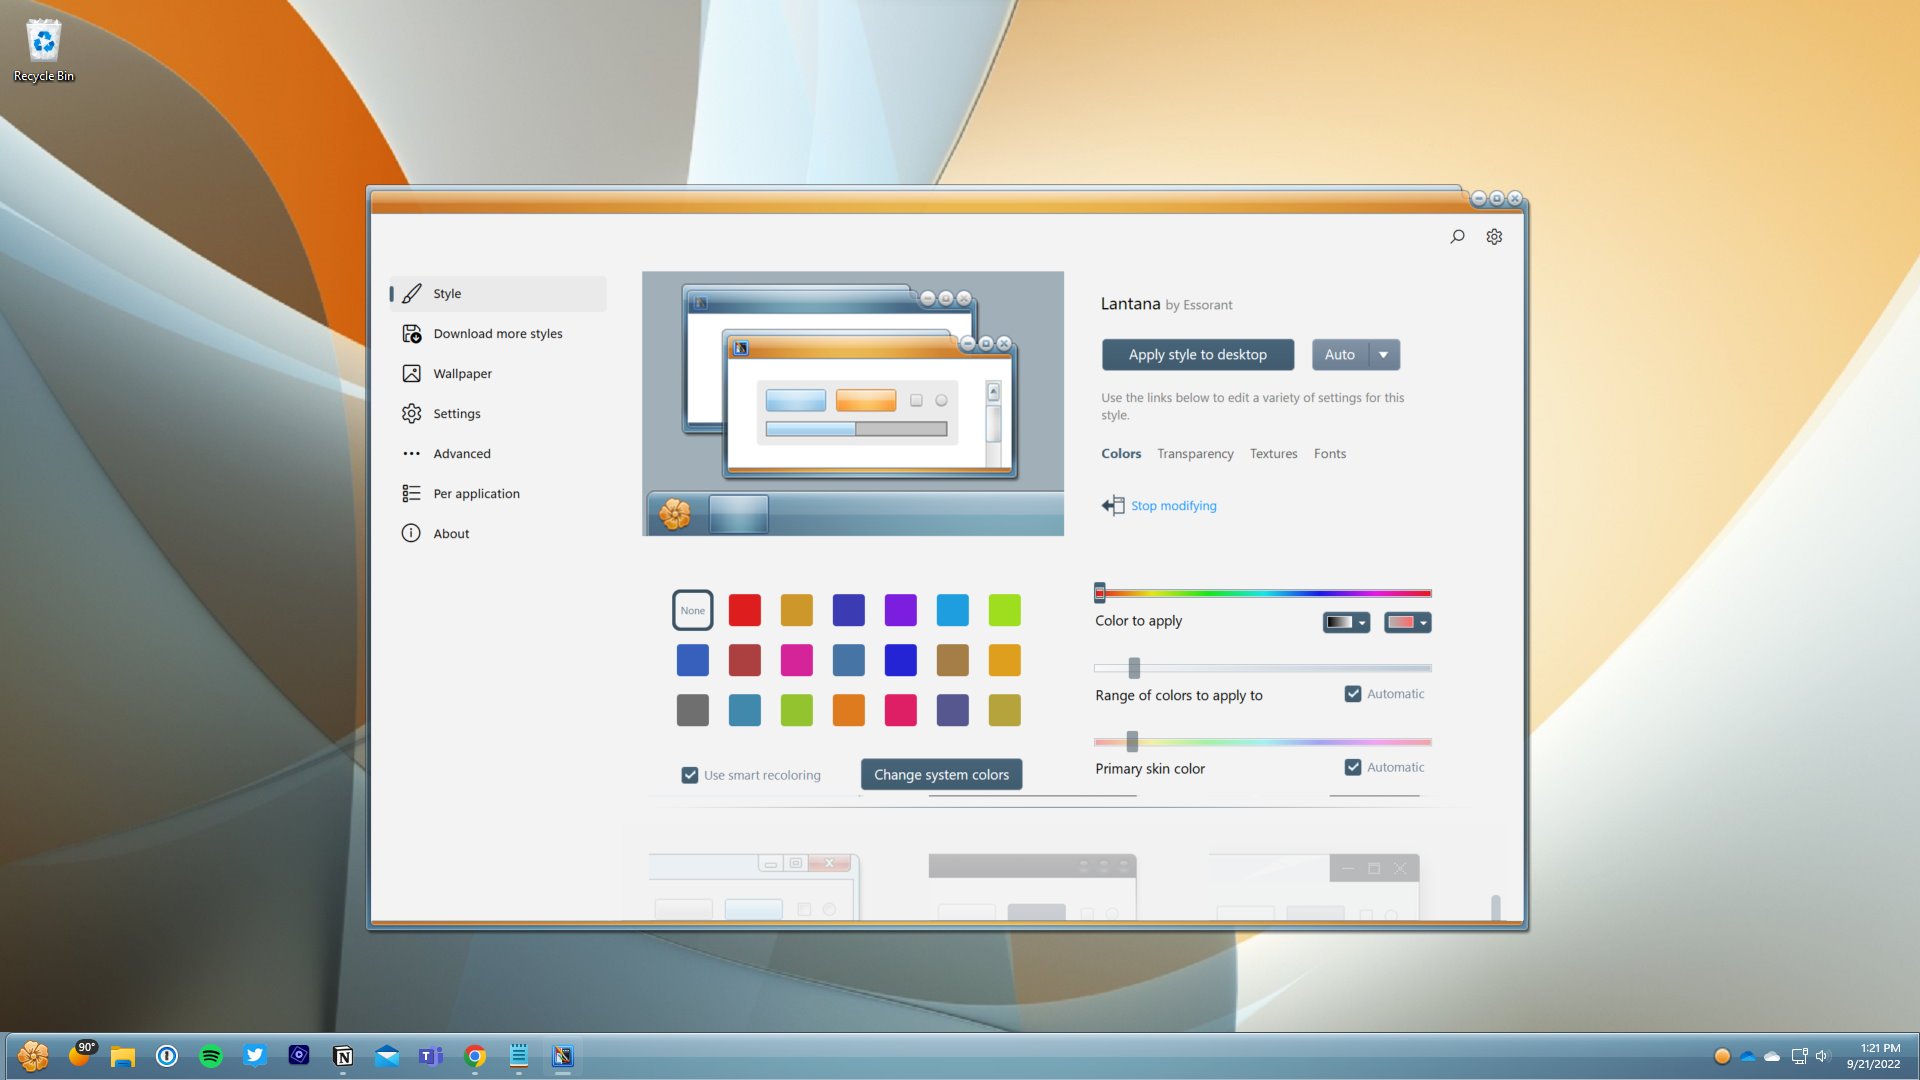Viewport: 1920px width, 1080px height.
Task: Select the orange color swatch
Action: (x=848, y=711)
